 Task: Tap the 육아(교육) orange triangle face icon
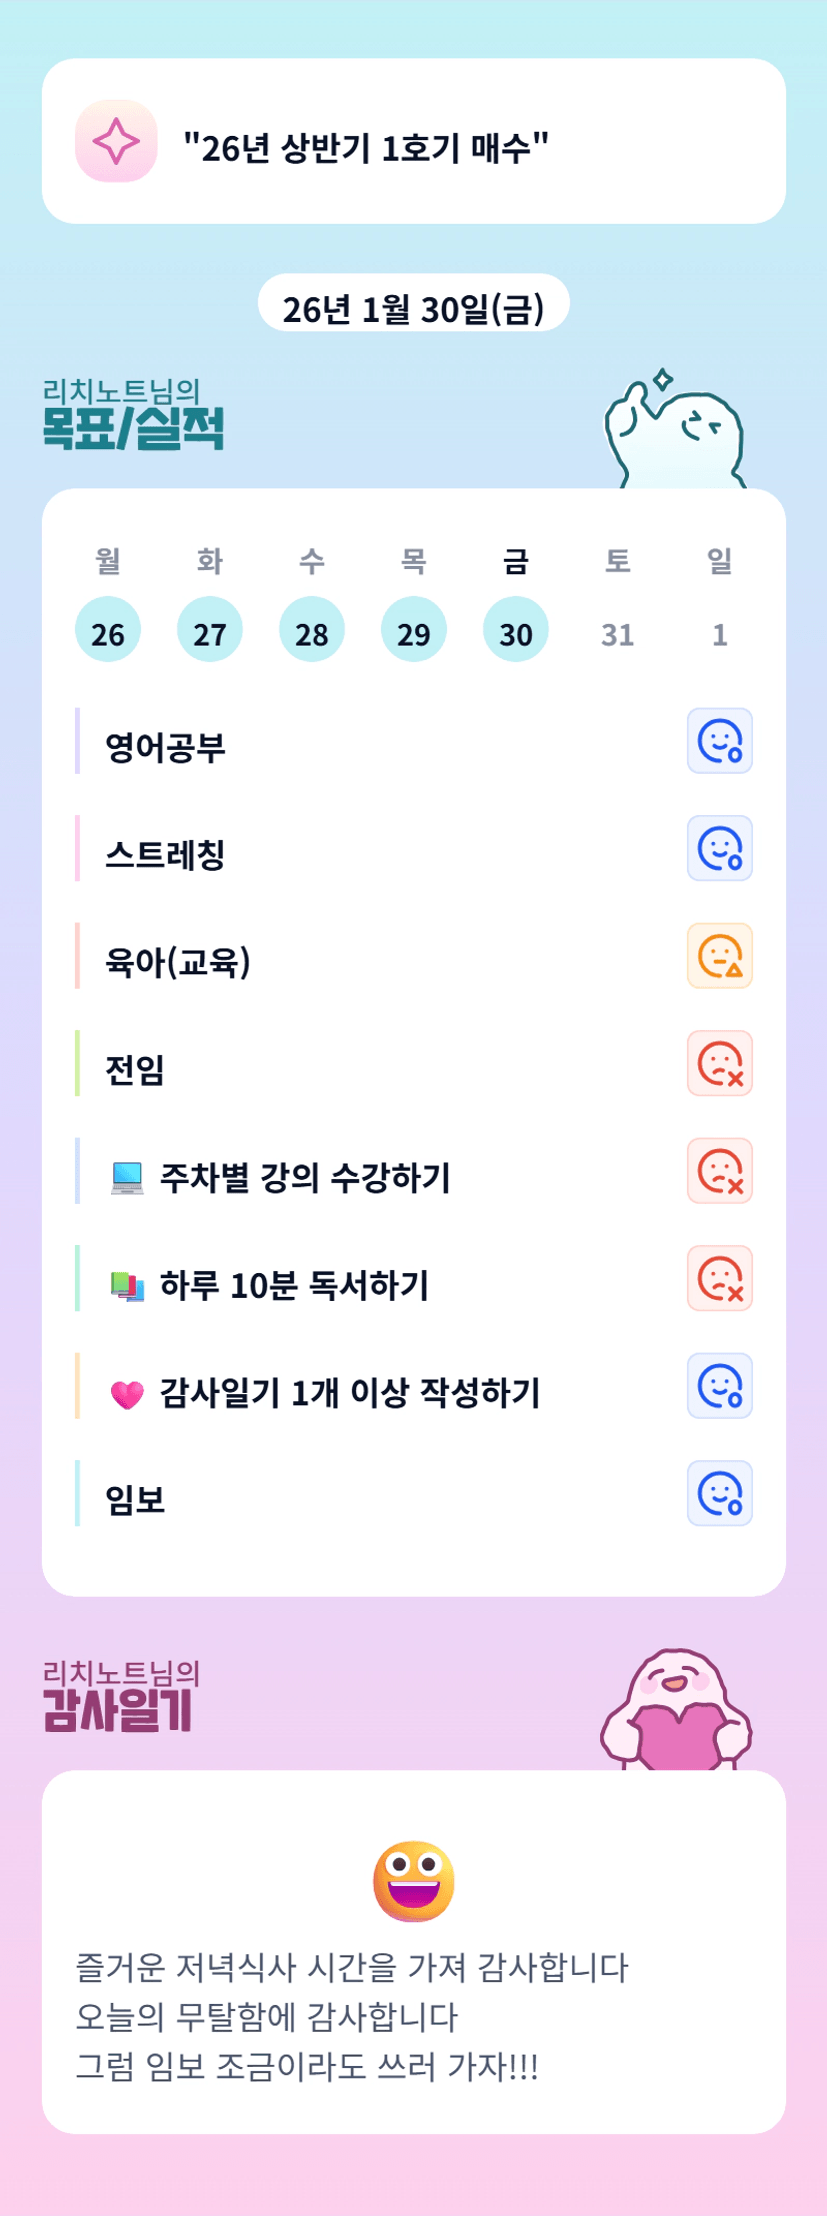(719, 956)
